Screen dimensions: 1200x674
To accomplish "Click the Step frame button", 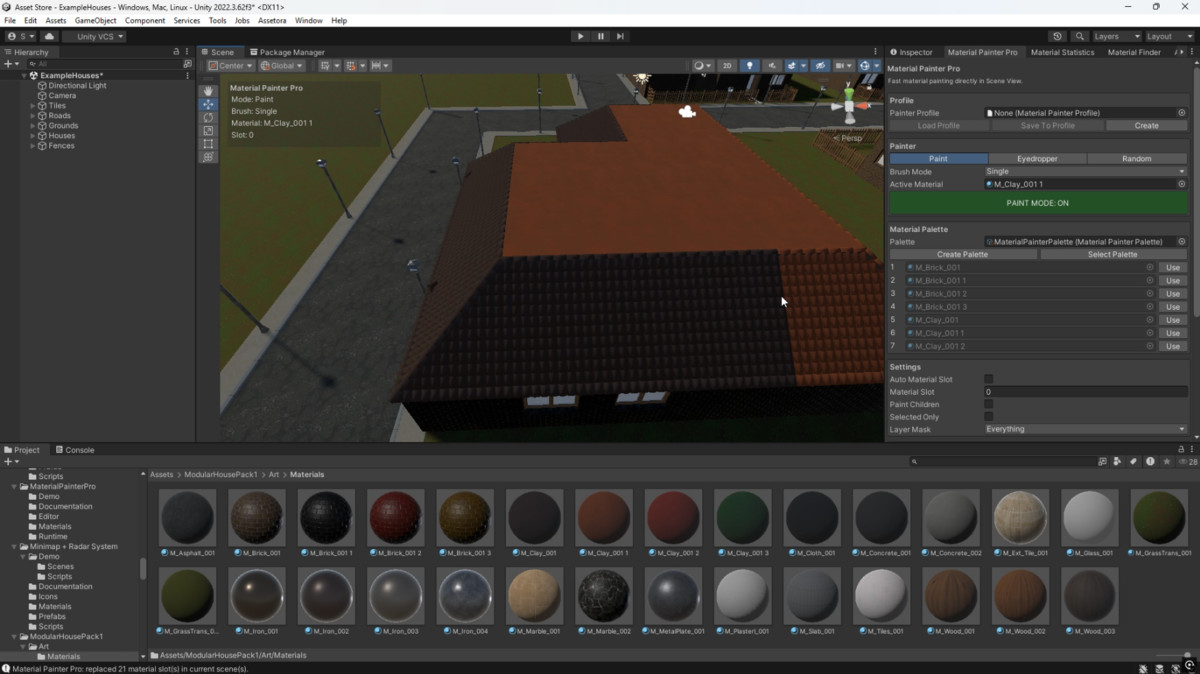I will (620, 36).
